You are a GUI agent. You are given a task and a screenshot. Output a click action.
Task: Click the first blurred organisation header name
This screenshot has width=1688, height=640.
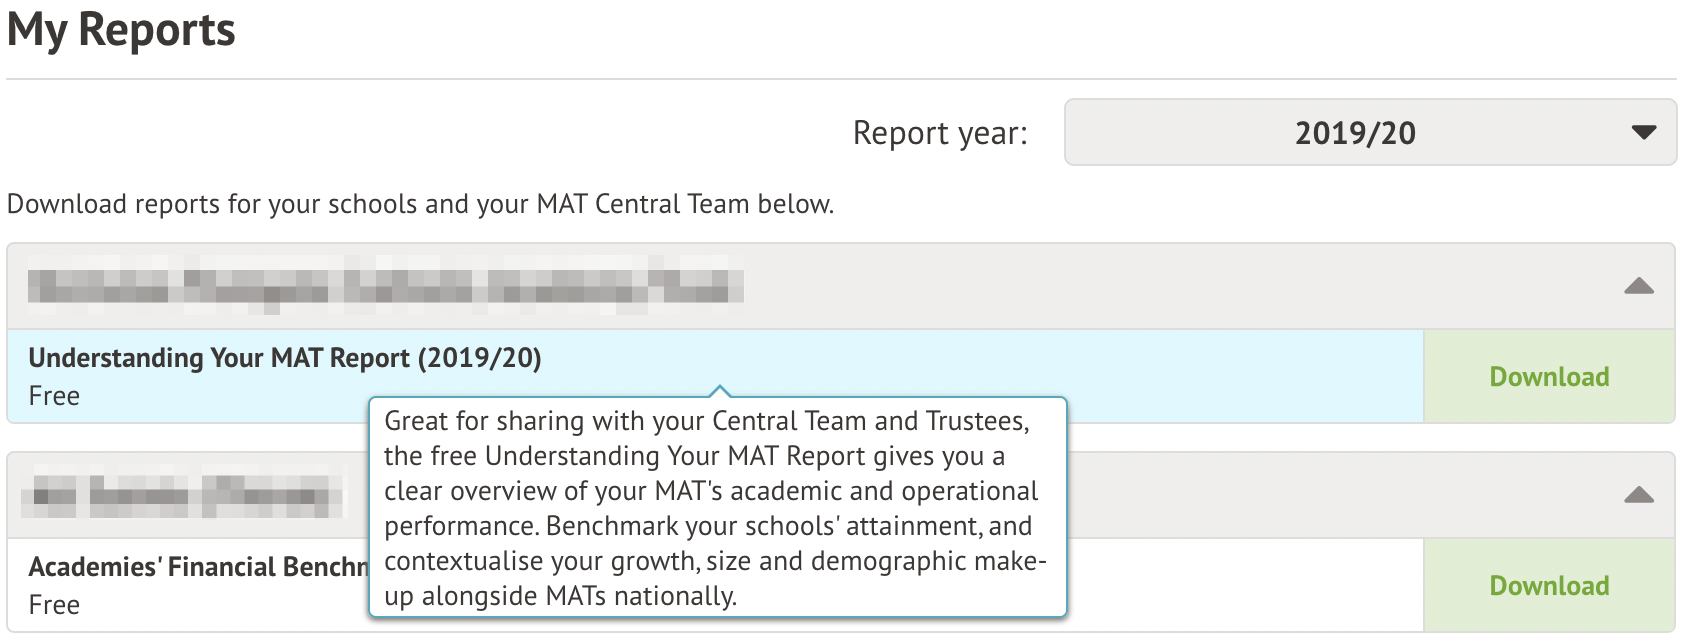[x=385, y=285]
